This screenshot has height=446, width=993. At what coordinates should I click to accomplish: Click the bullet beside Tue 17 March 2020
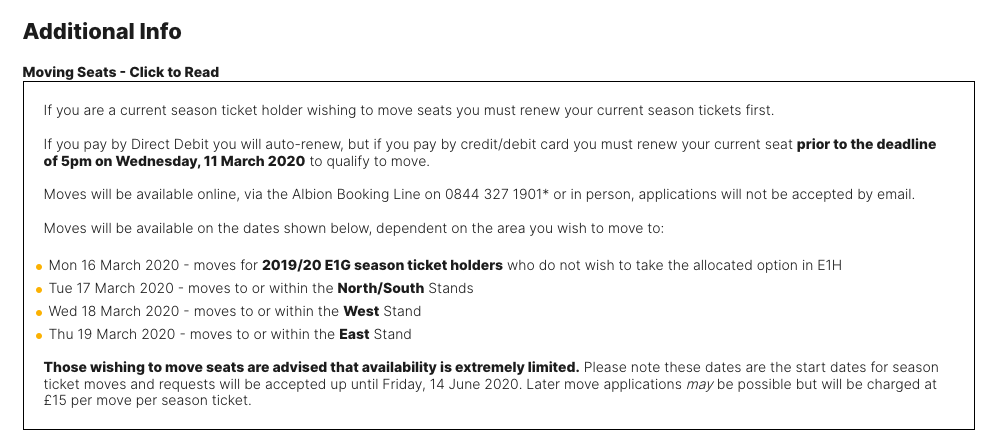(39, 290)
